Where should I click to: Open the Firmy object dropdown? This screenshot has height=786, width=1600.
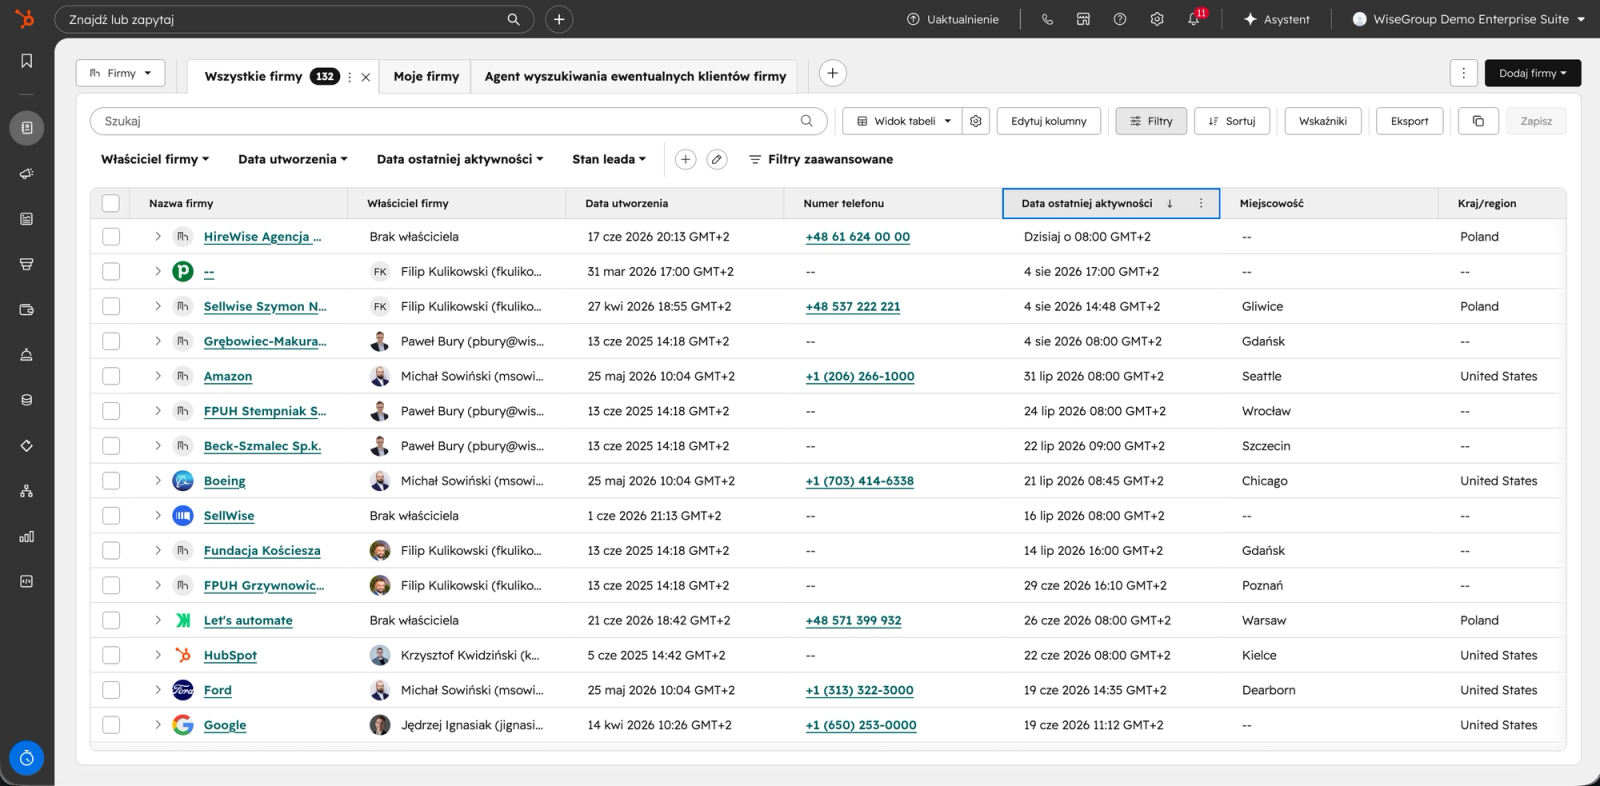(120, 73)
